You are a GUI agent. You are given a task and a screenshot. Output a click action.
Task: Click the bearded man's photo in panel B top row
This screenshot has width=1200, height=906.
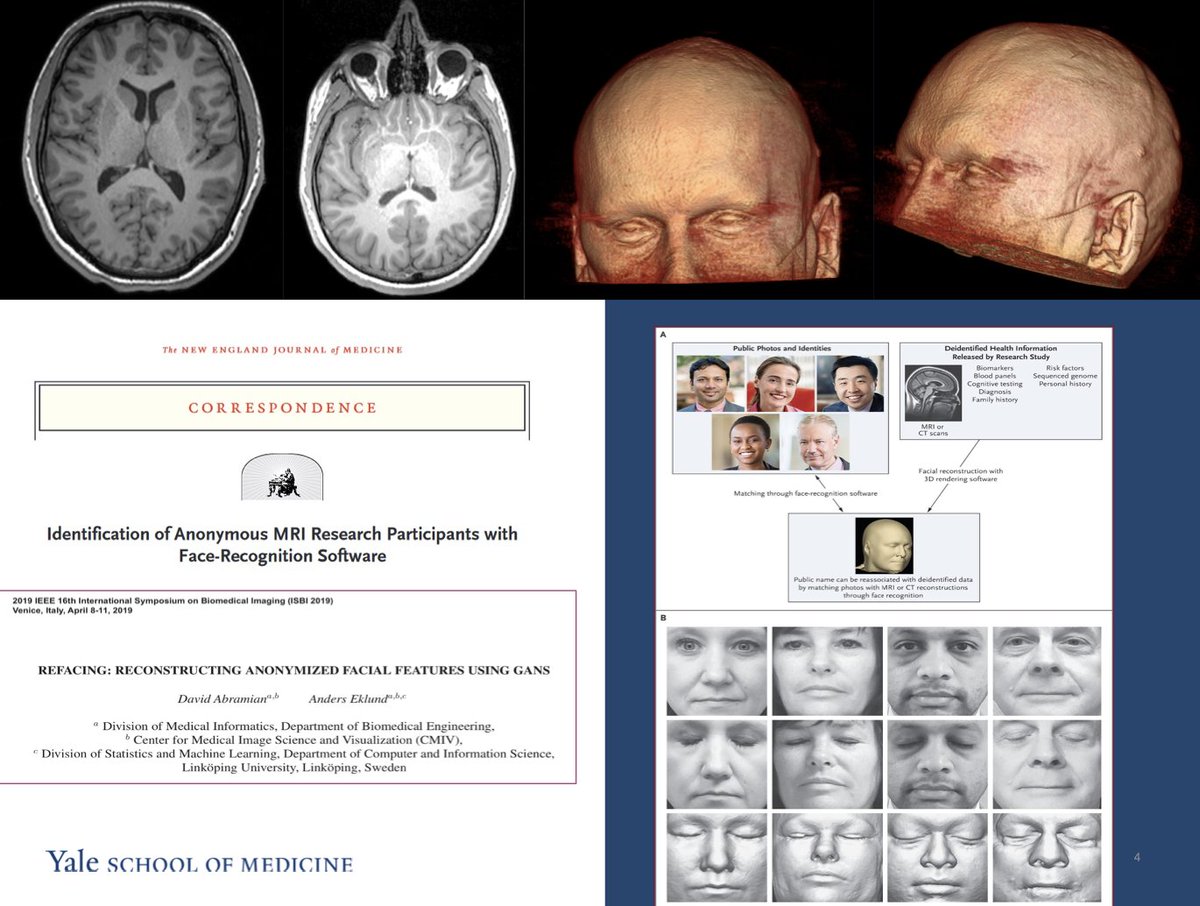938,671
